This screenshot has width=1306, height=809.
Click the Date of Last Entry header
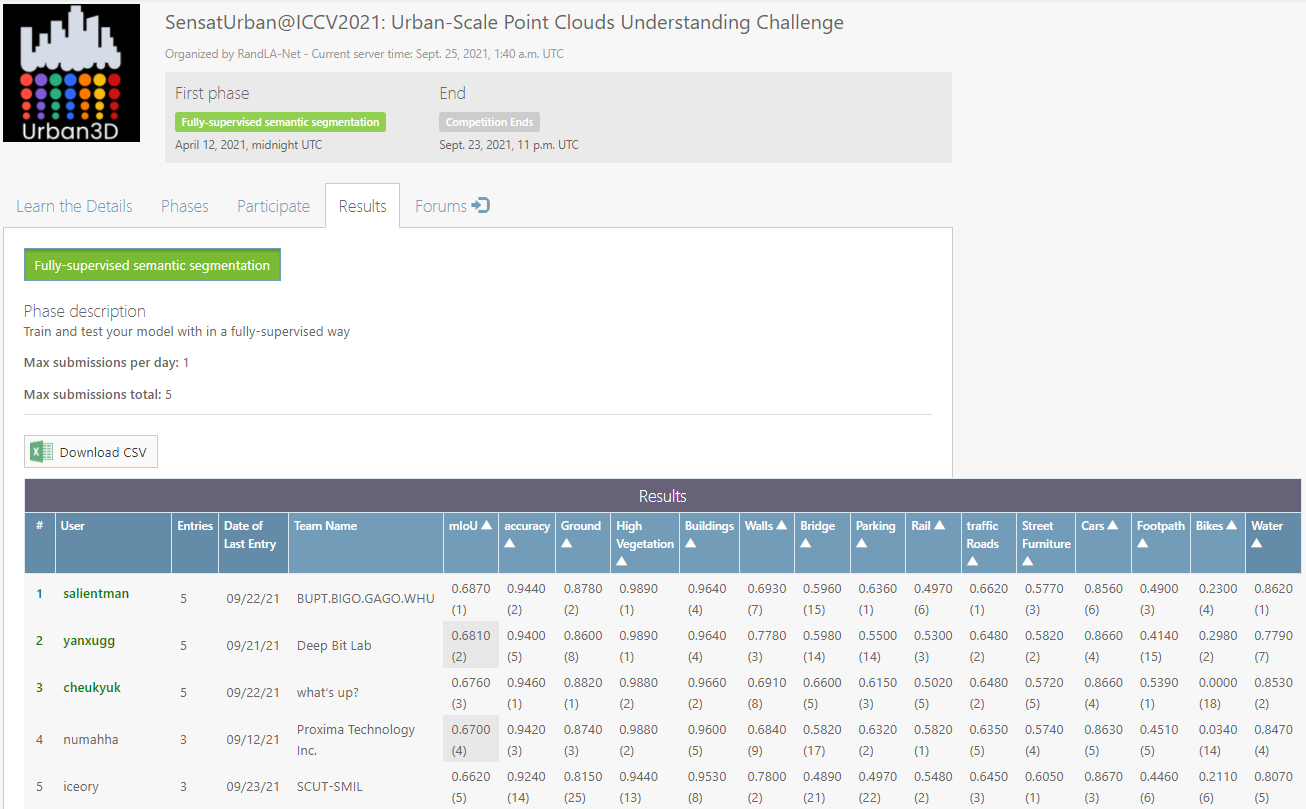pos(253,543)
